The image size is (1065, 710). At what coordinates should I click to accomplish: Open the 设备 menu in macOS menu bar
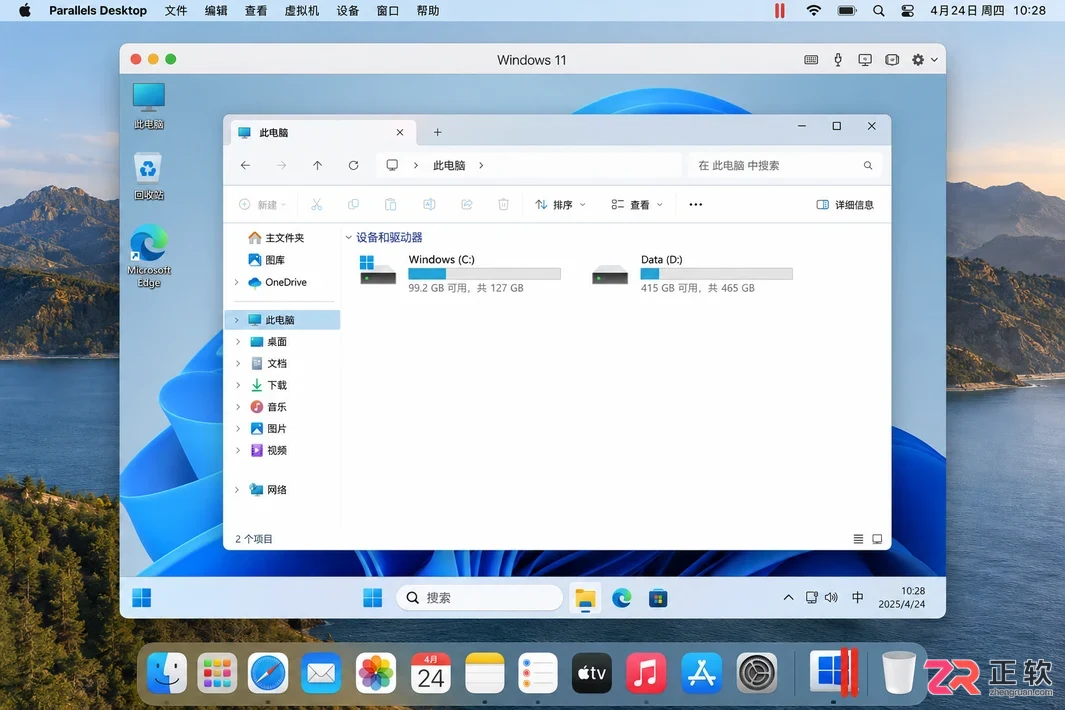pos(348,10)
